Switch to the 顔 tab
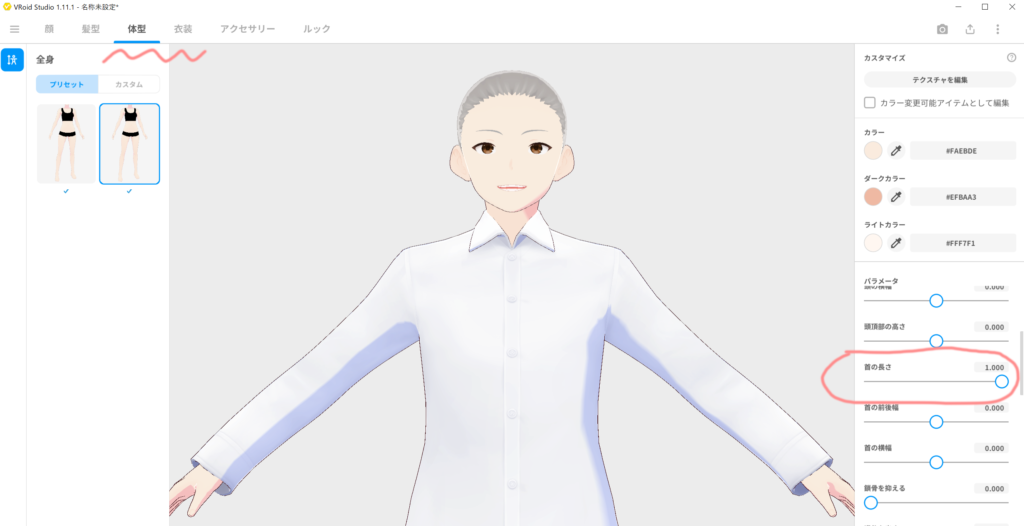1024x526 pixels. point(49,29)
